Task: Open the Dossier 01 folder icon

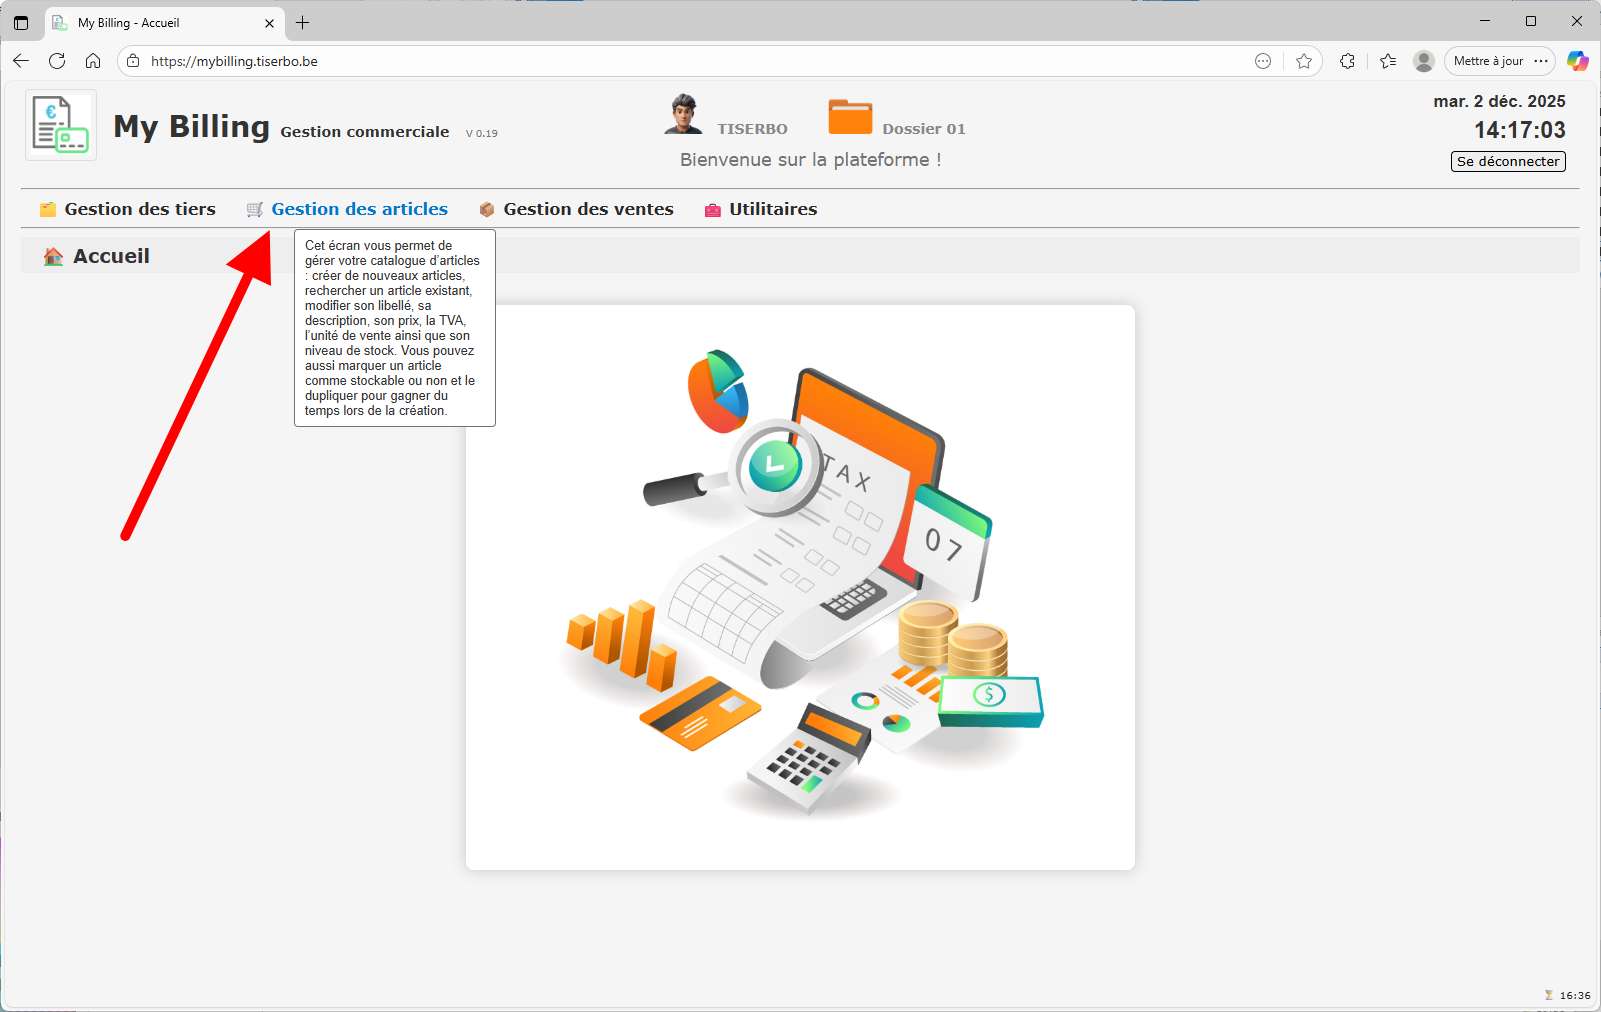Action: pos(850,115)
